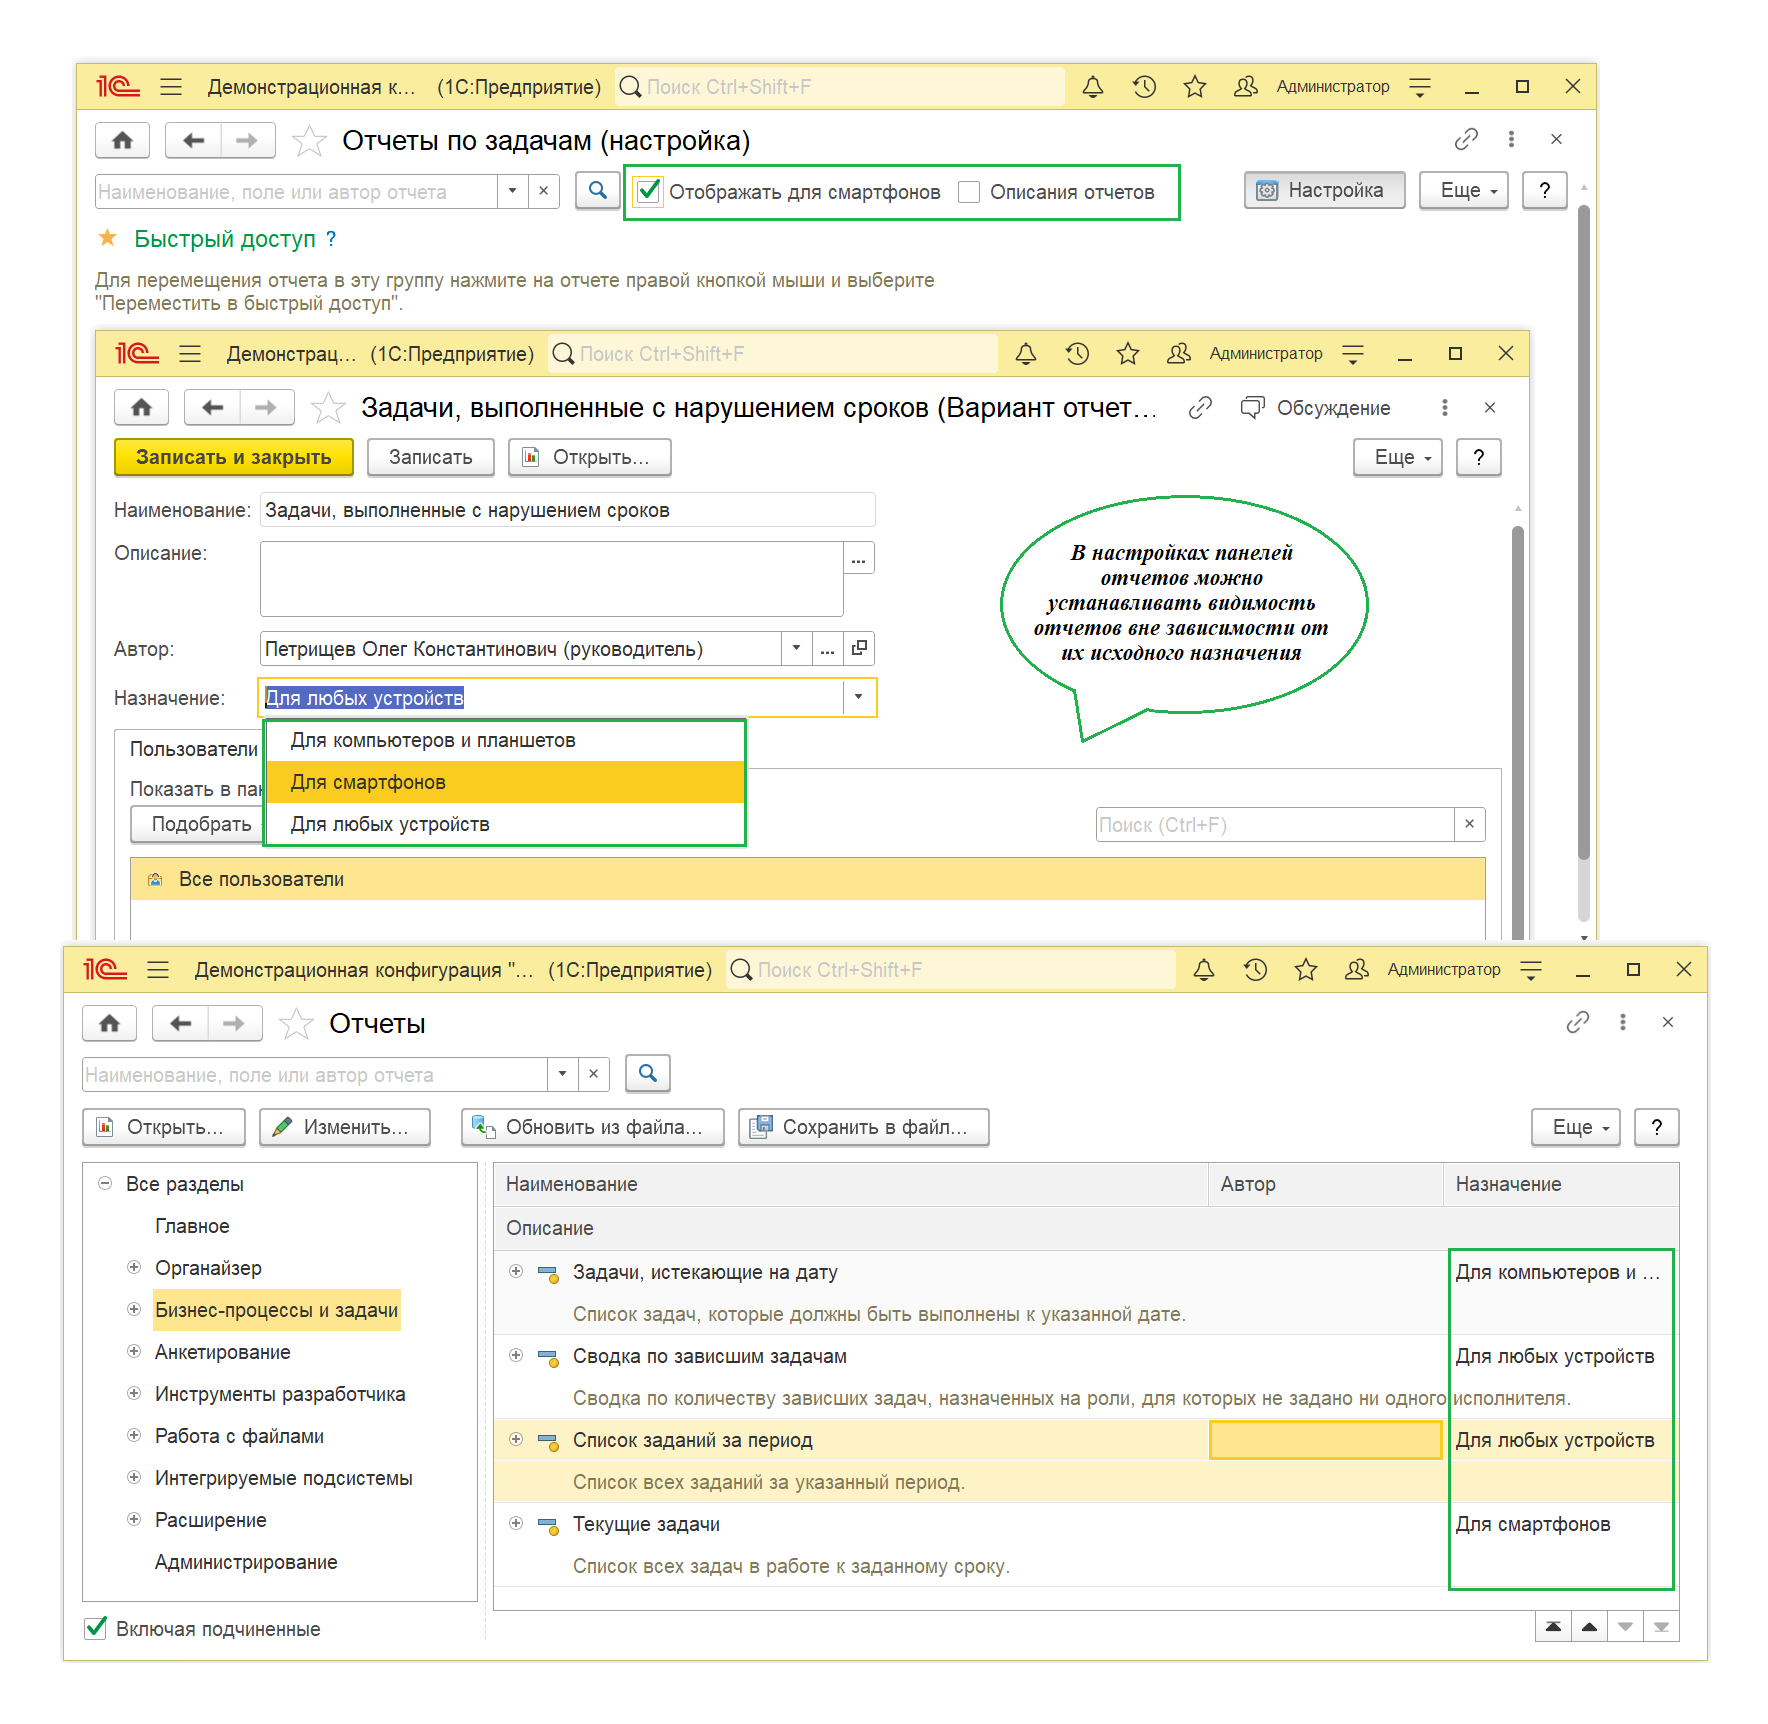The height and width of the screenshot is (1724, 1768).
Task: Open the Автор field dropdown arrow
Action: [796, 648]
